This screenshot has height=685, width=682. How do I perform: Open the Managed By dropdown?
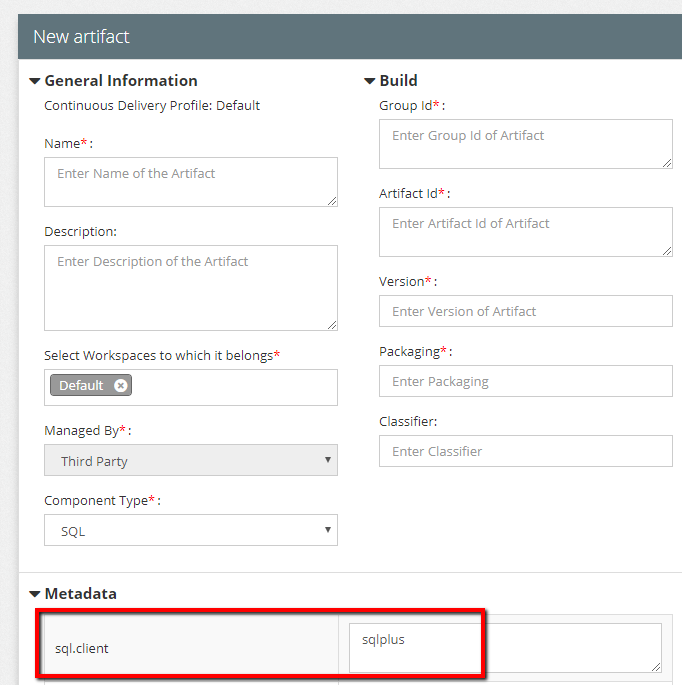[x=190, y=461]
